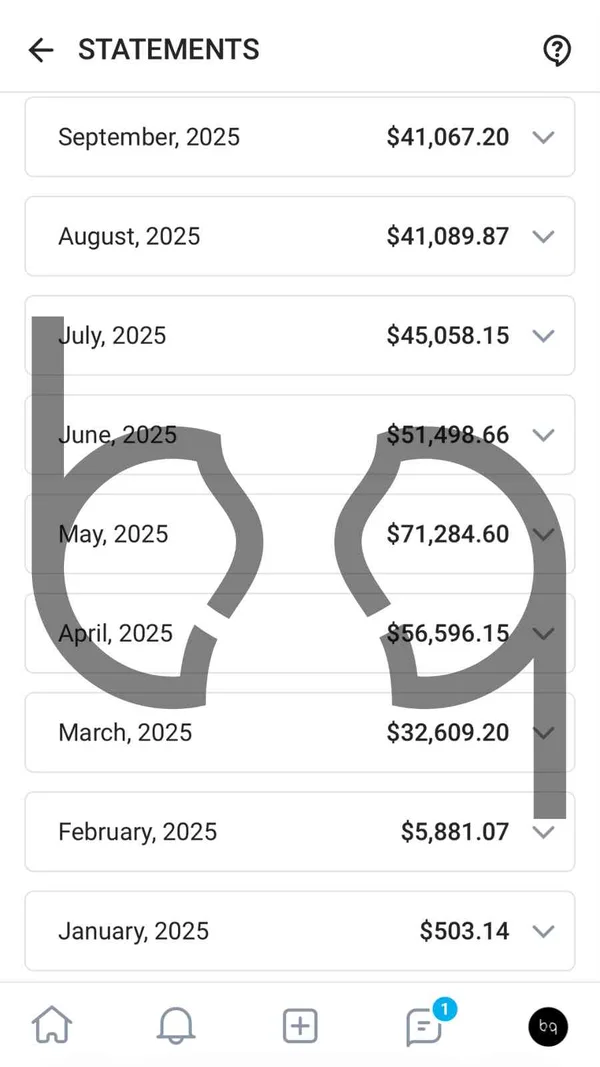
Task: Open the help icon on statements screen
Action: click(557, 49)
